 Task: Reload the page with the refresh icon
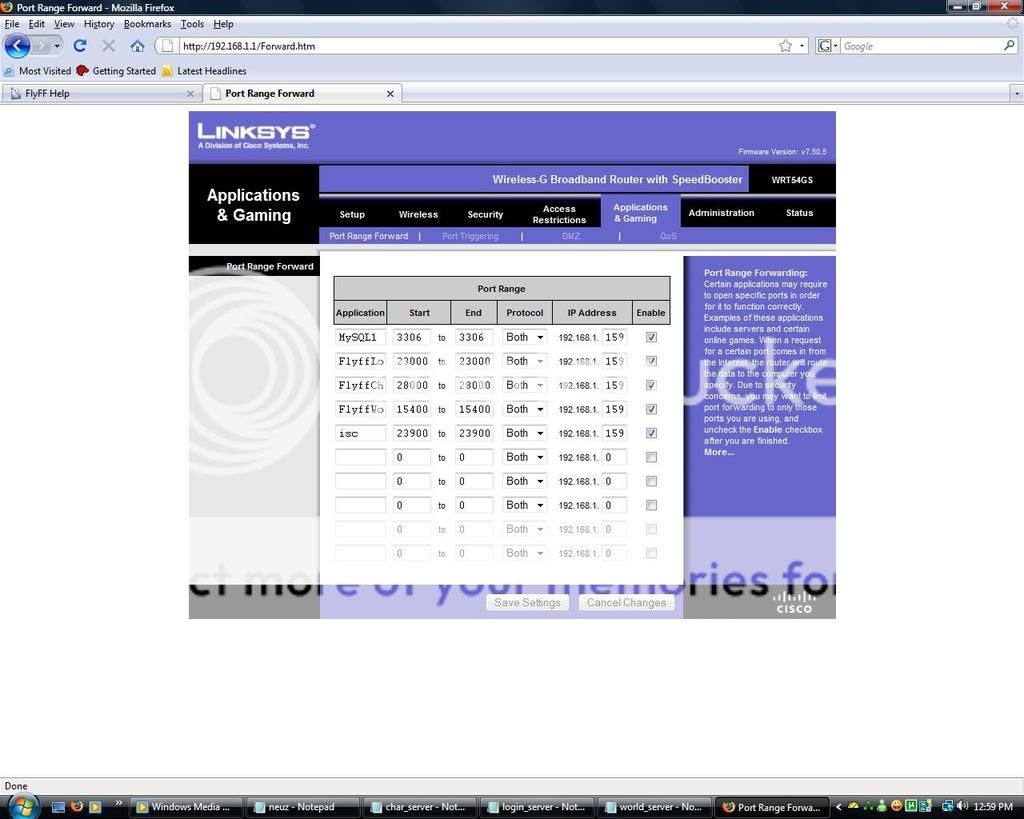[80, 46]
